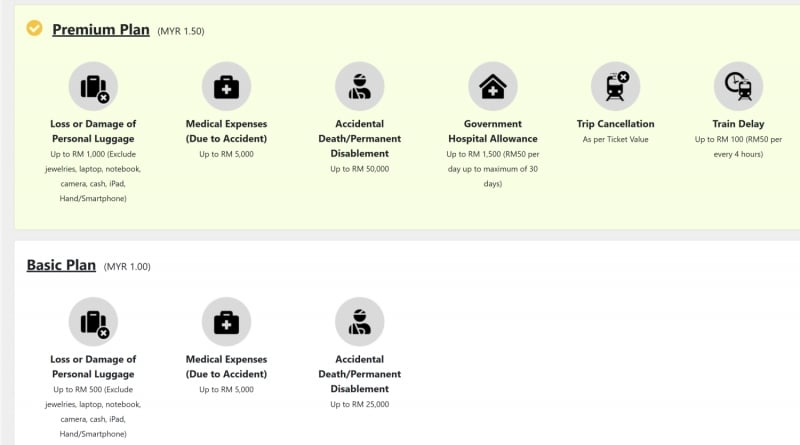Viewport: 800px width, 445px height.
Task: Click Basic Plan Loss or Damage title
Action: tap(93, 366)
